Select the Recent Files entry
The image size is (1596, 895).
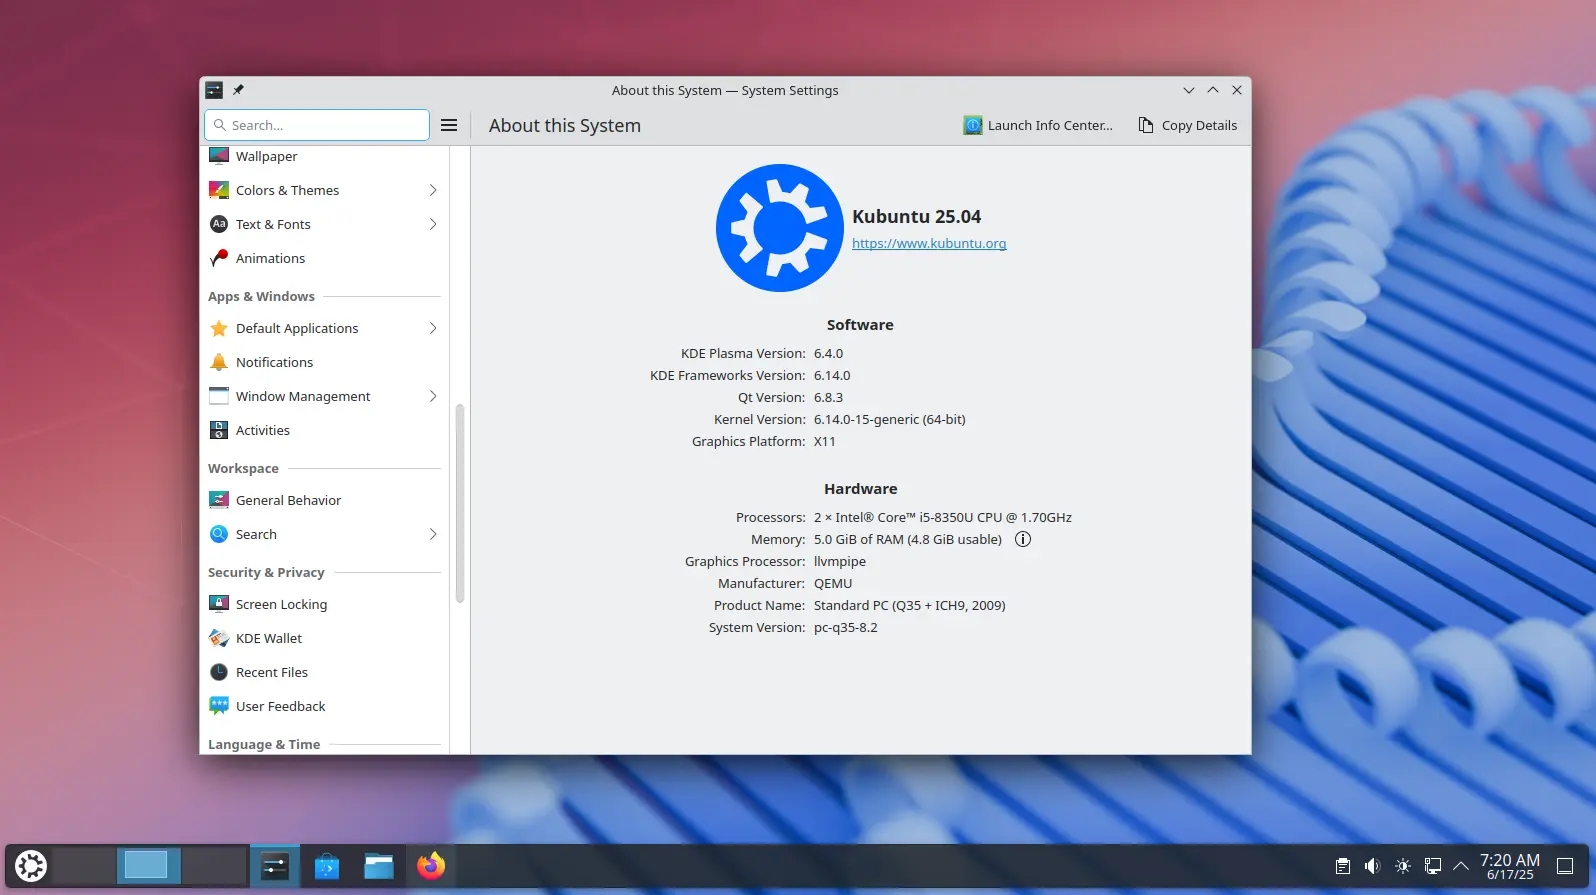(x=325, y=672)
